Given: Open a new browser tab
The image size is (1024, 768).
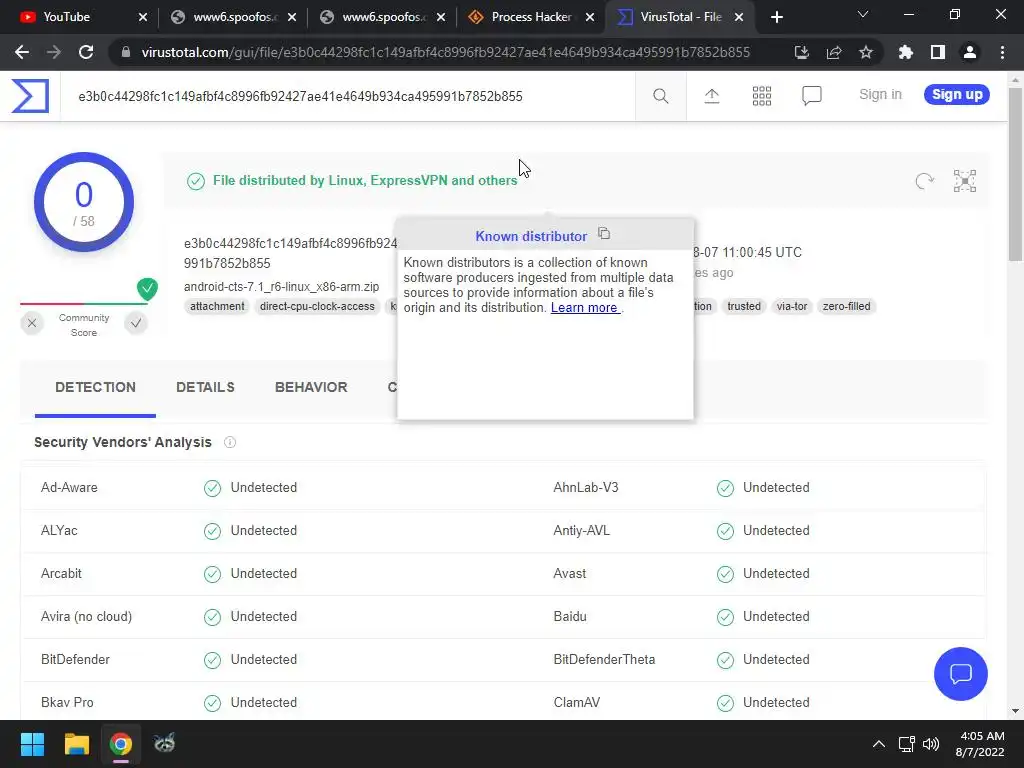Looking at the screenshot, I should pyautogui.click(x=776, y=17).
